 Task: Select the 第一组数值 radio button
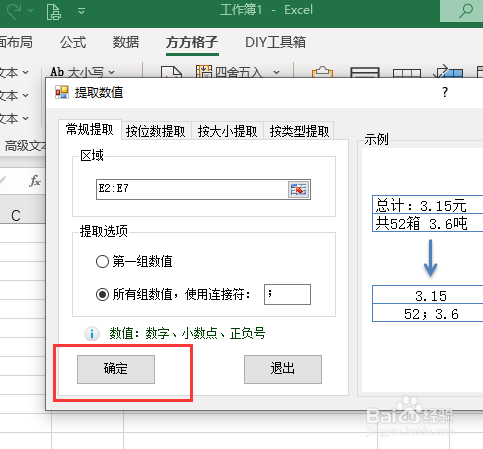coord(102,261)
